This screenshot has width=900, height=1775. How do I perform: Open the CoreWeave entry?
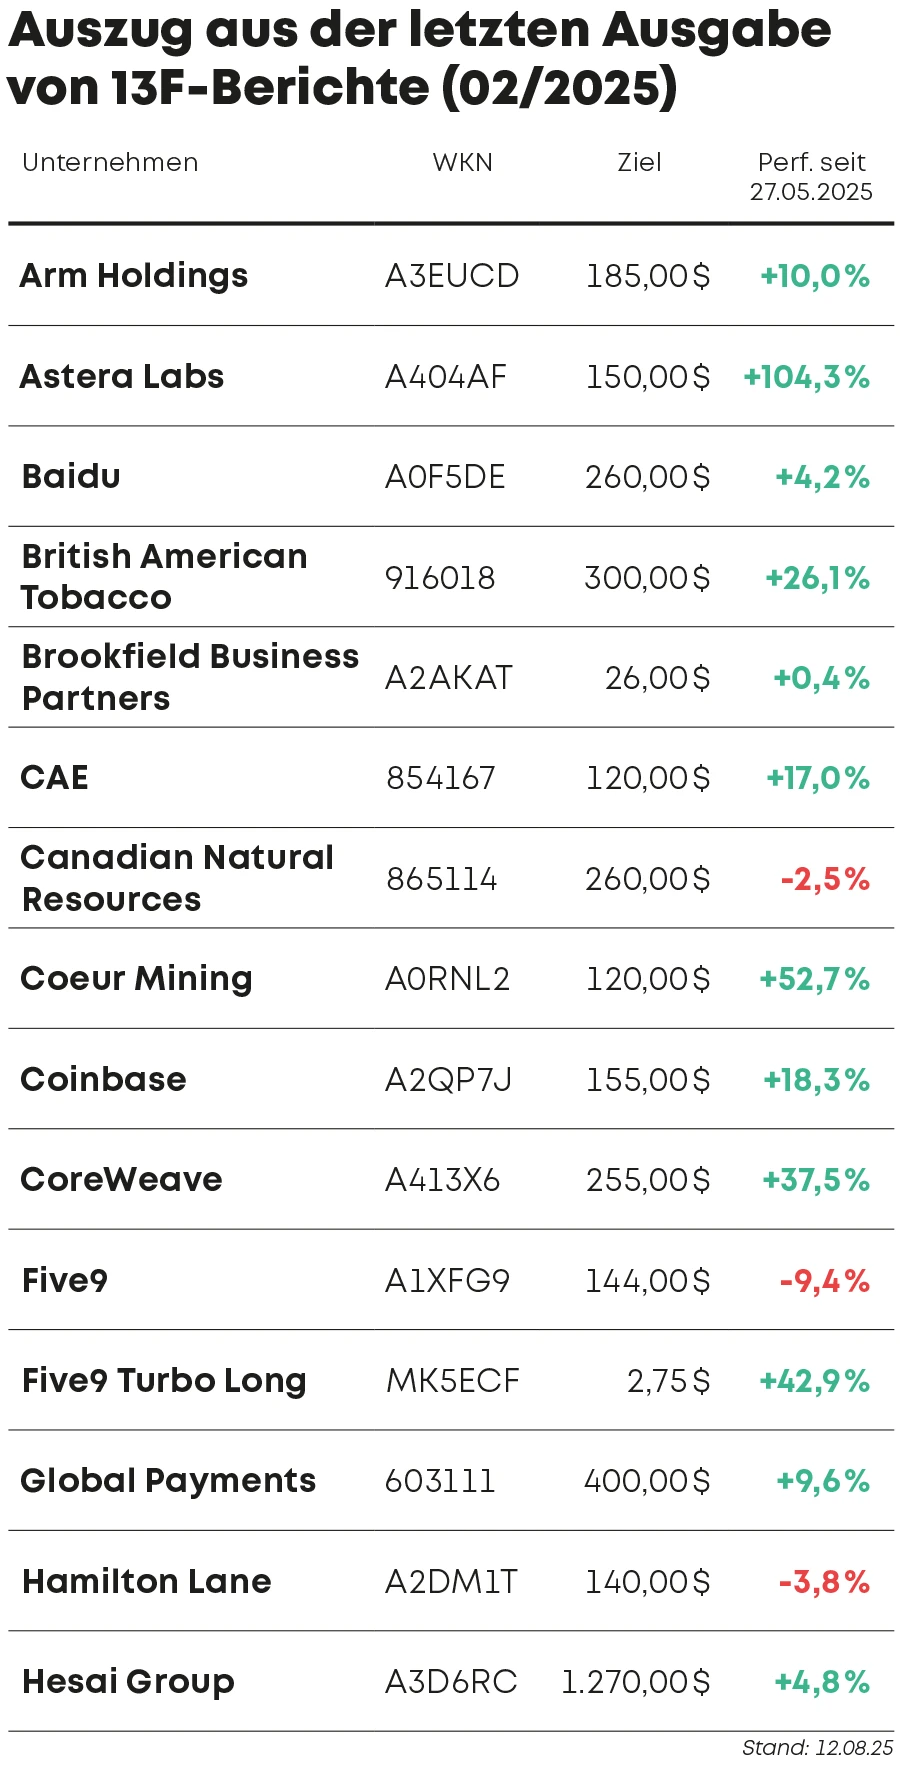[121, 1180]
